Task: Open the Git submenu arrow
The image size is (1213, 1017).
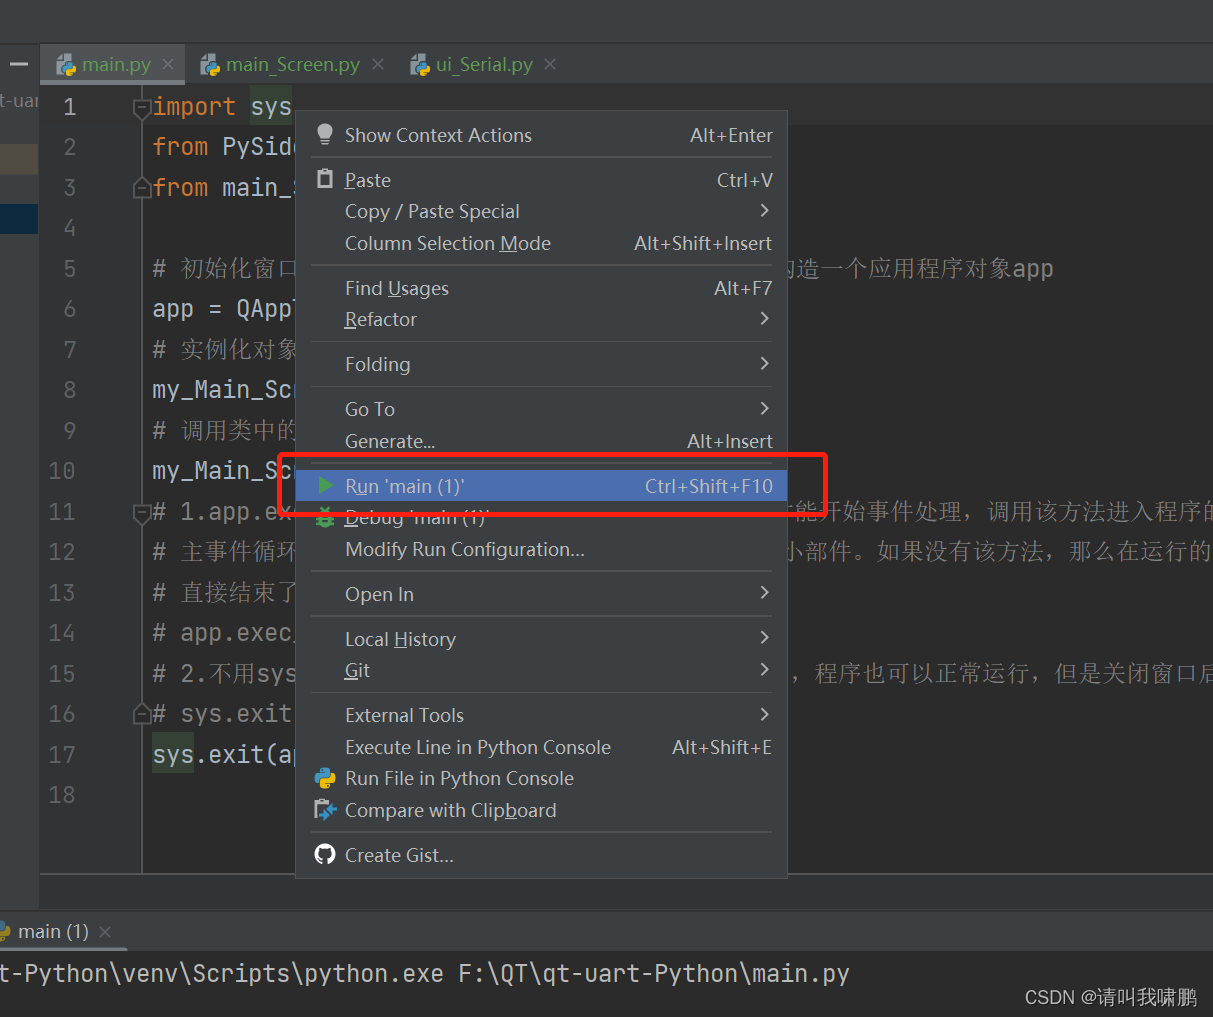Action: pyautogui.click(x=765, y=670)
